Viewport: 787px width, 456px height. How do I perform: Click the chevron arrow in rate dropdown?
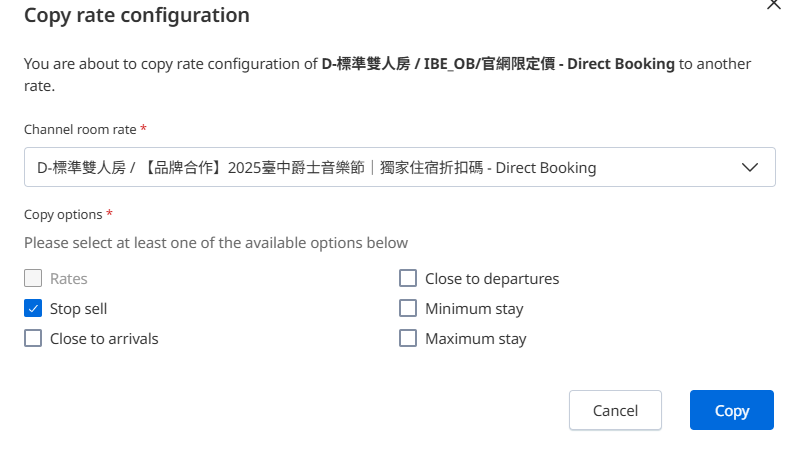point(750,167)
